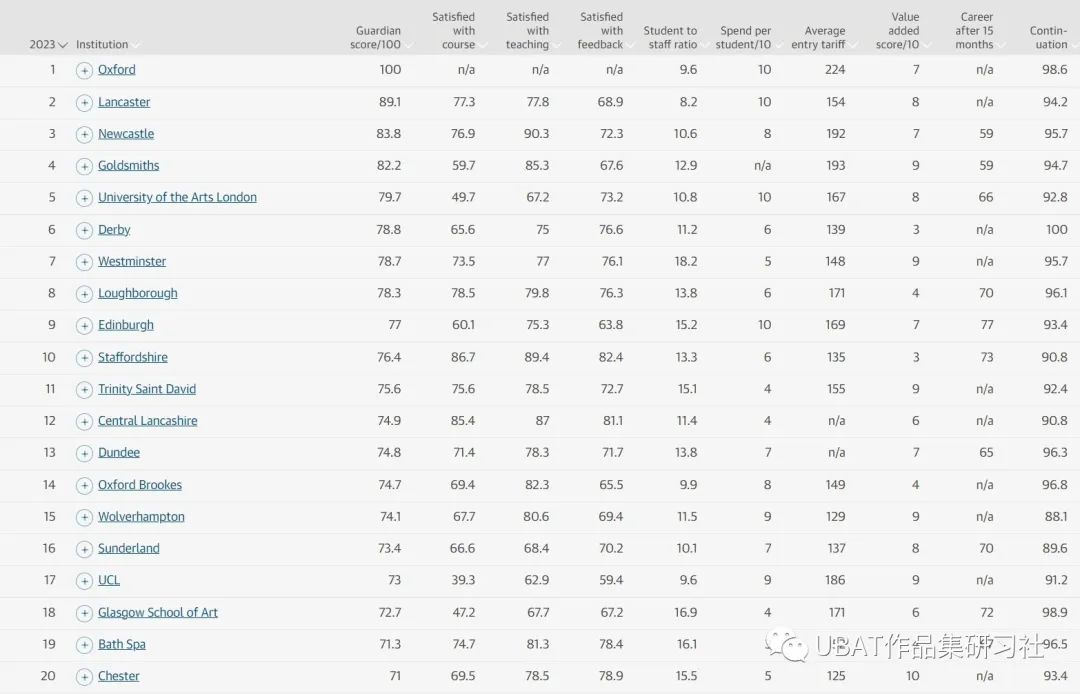1080x694 pixels.
Task: Expand the Dundee row details
Action: pos(84,453)
